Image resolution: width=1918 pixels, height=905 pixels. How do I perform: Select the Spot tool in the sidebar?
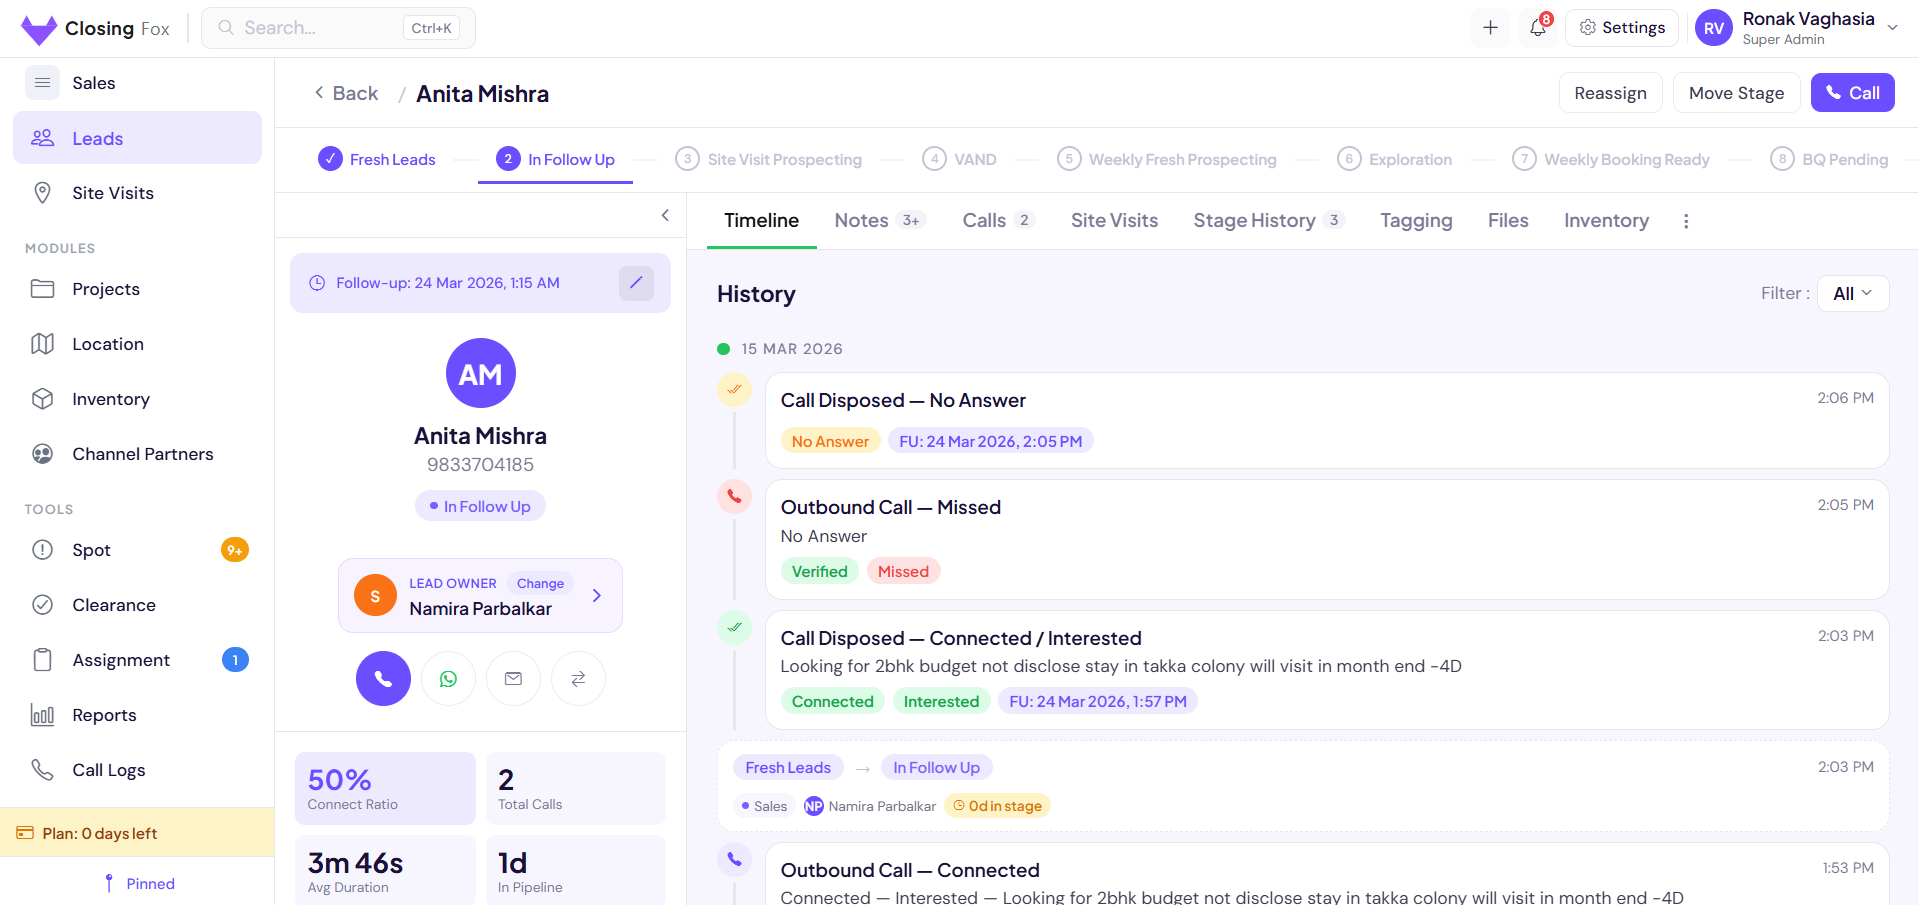91,549
